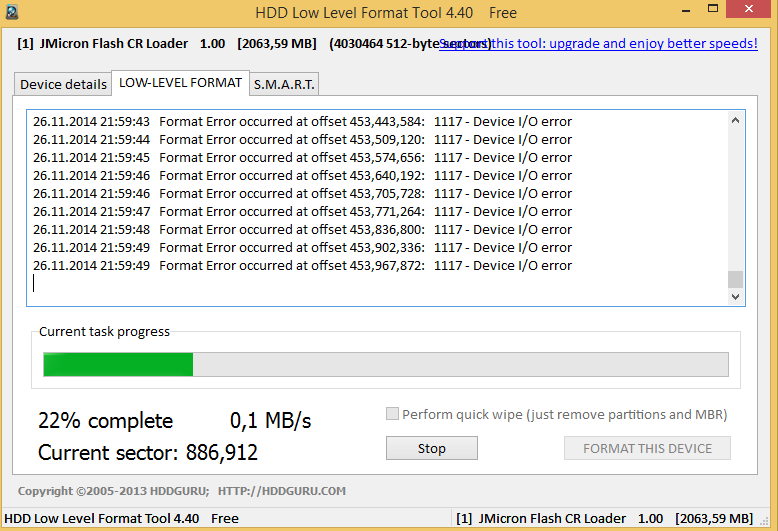Switch to the Device details tab

(x=63, y=85)
